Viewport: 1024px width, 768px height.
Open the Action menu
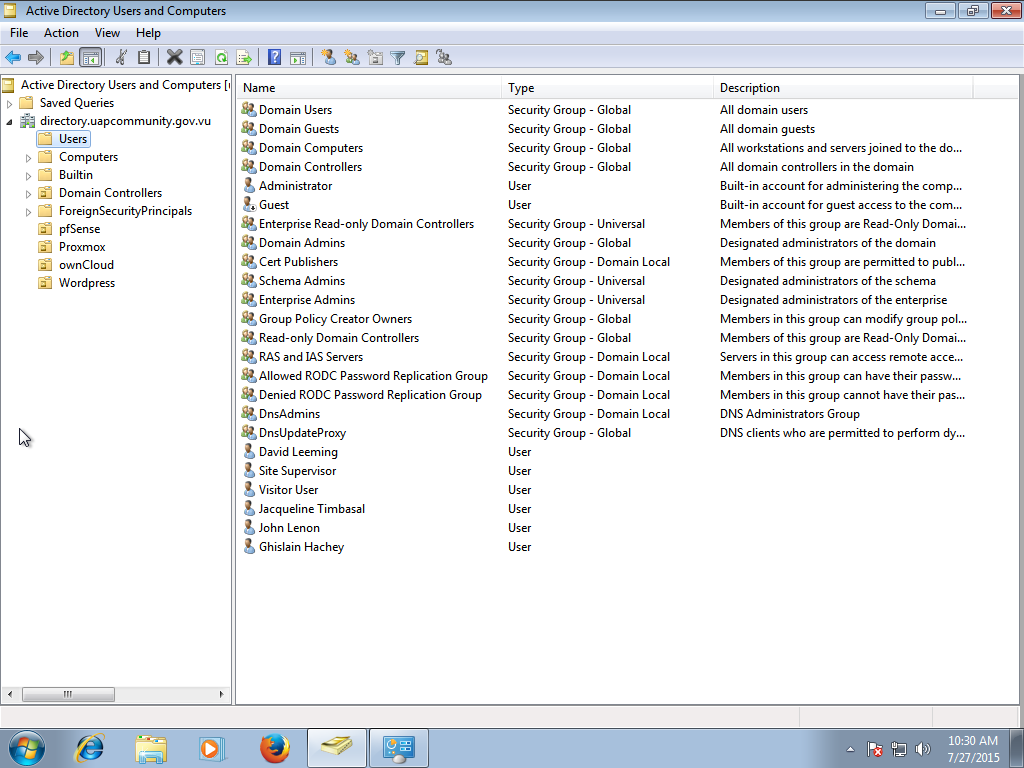point(61,33)
